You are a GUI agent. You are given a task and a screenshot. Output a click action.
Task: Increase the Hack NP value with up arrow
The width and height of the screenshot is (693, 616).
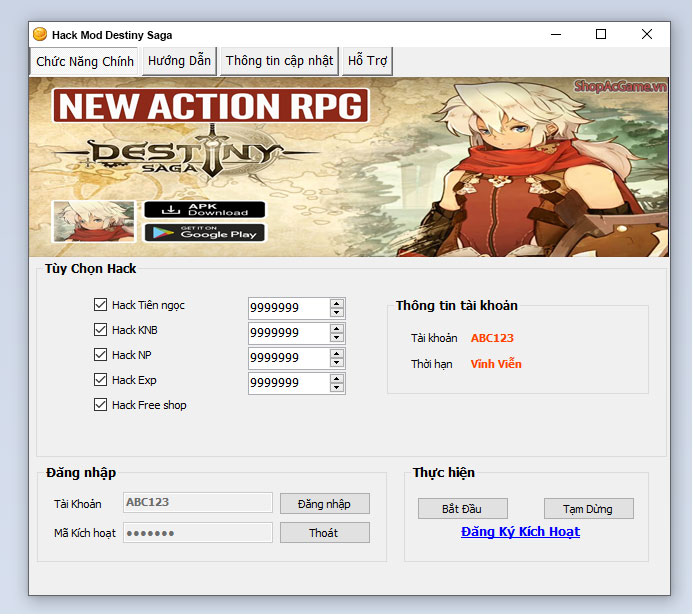click(337, 354)
